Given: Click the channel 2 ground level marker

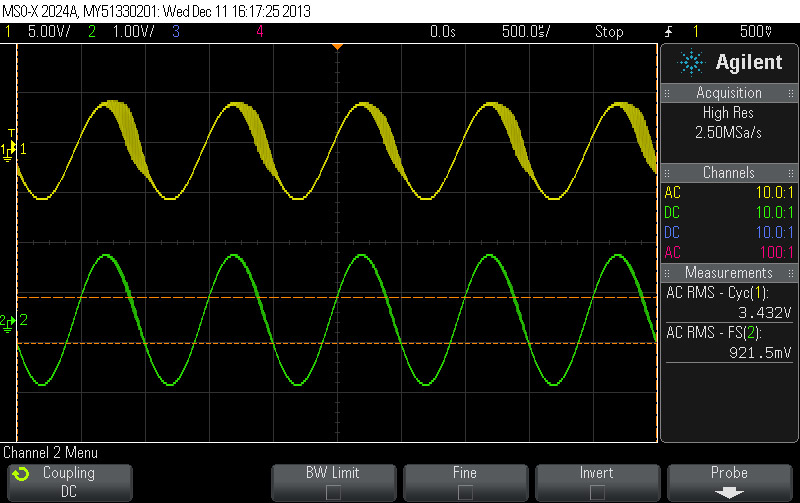Looking at the screenshot, I should (8, 322).
